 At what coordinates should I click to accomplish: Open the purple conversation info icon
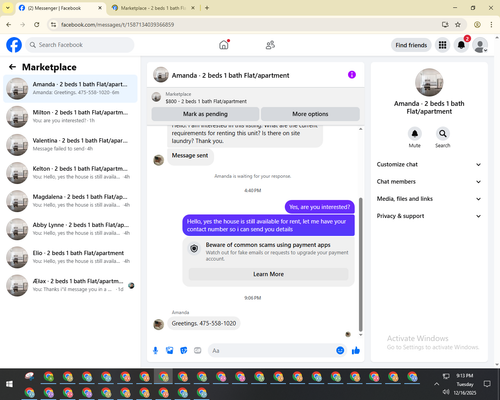point(352,75)
